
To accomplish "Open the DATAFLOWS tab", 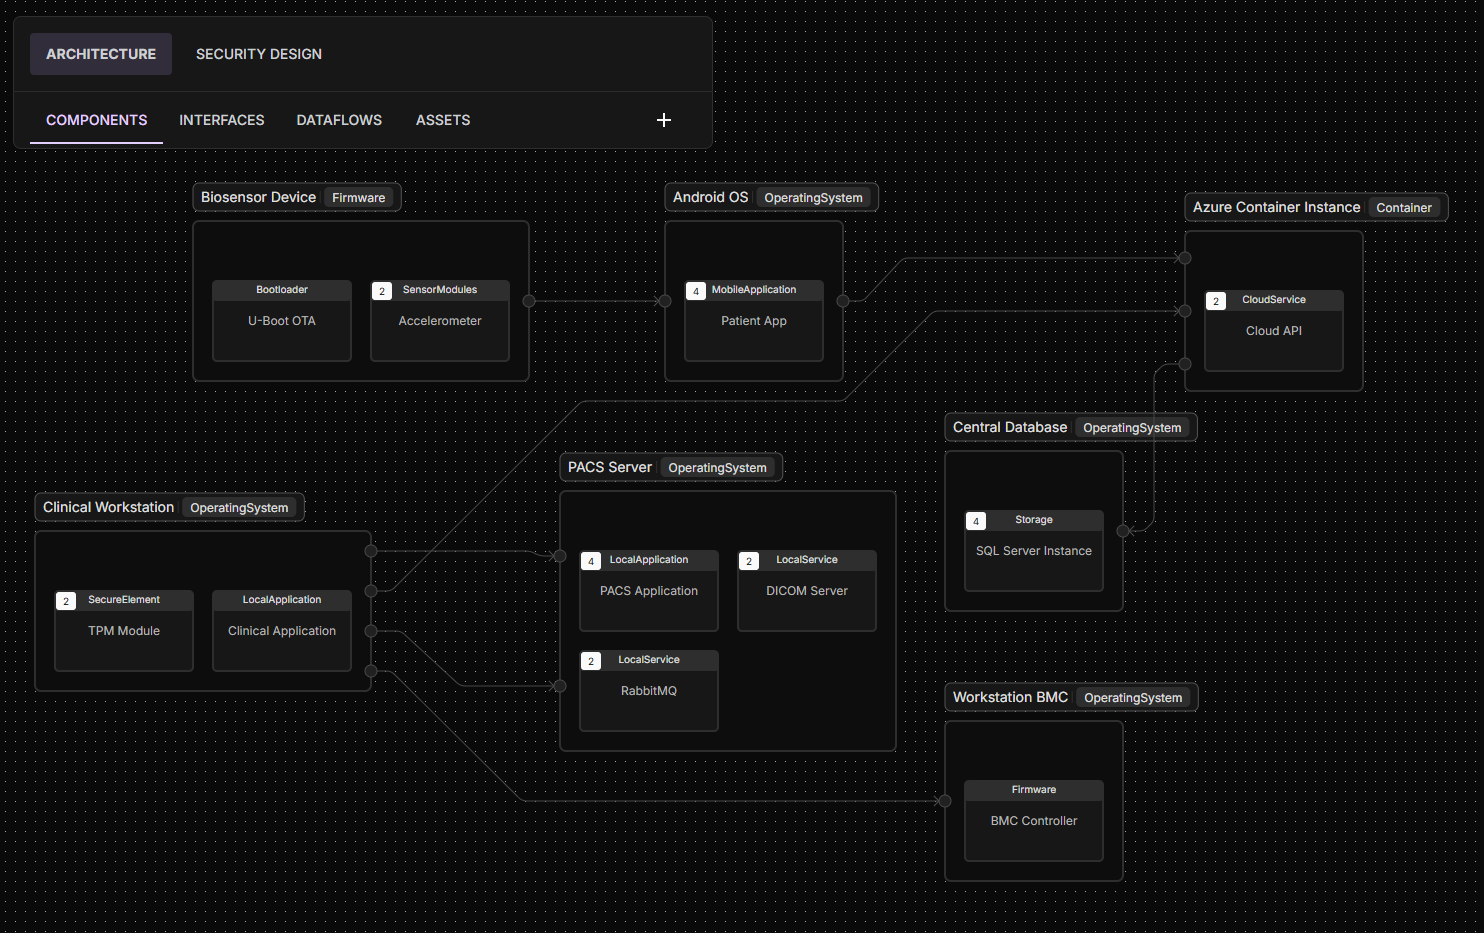I will (x=339, y=120).
